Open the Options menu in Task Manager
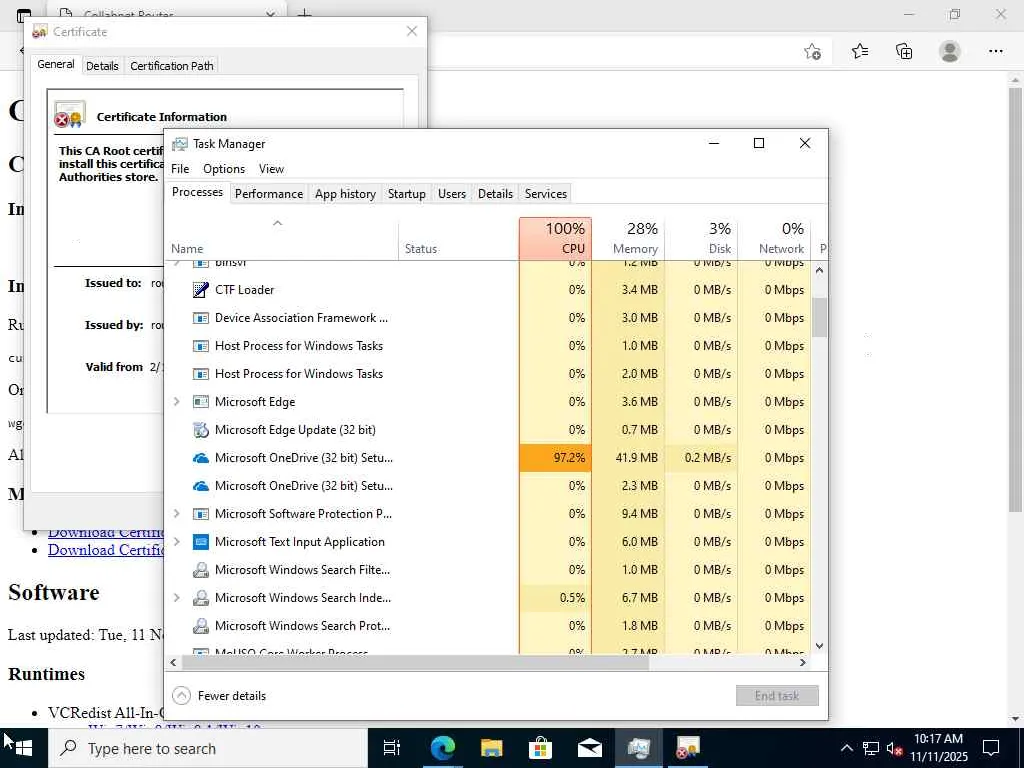The image size is (1024, 768). pyautogui.click(x=224, y=169)
